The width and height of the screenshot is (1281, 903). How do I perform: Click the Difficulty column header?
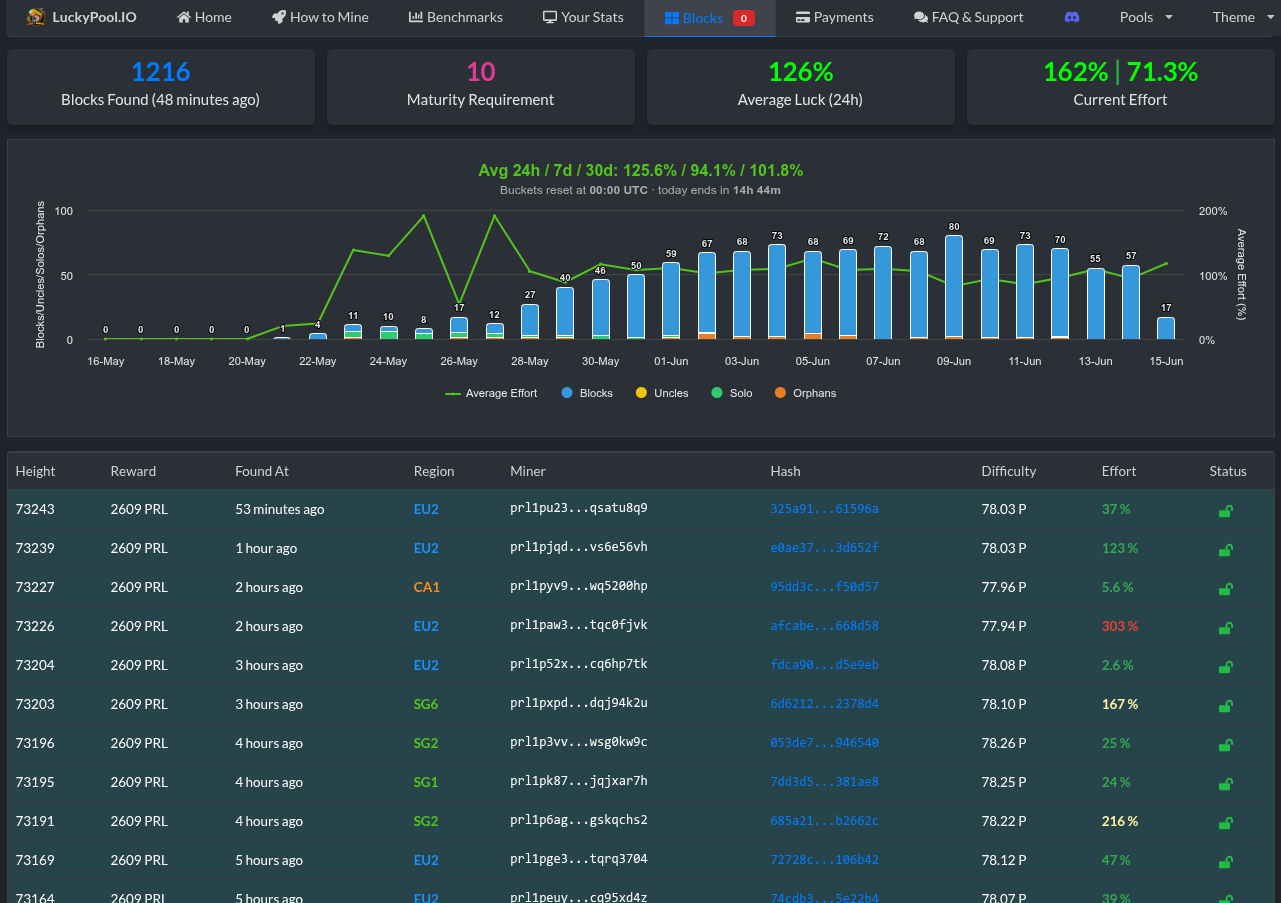click(x=1009, y=471)
